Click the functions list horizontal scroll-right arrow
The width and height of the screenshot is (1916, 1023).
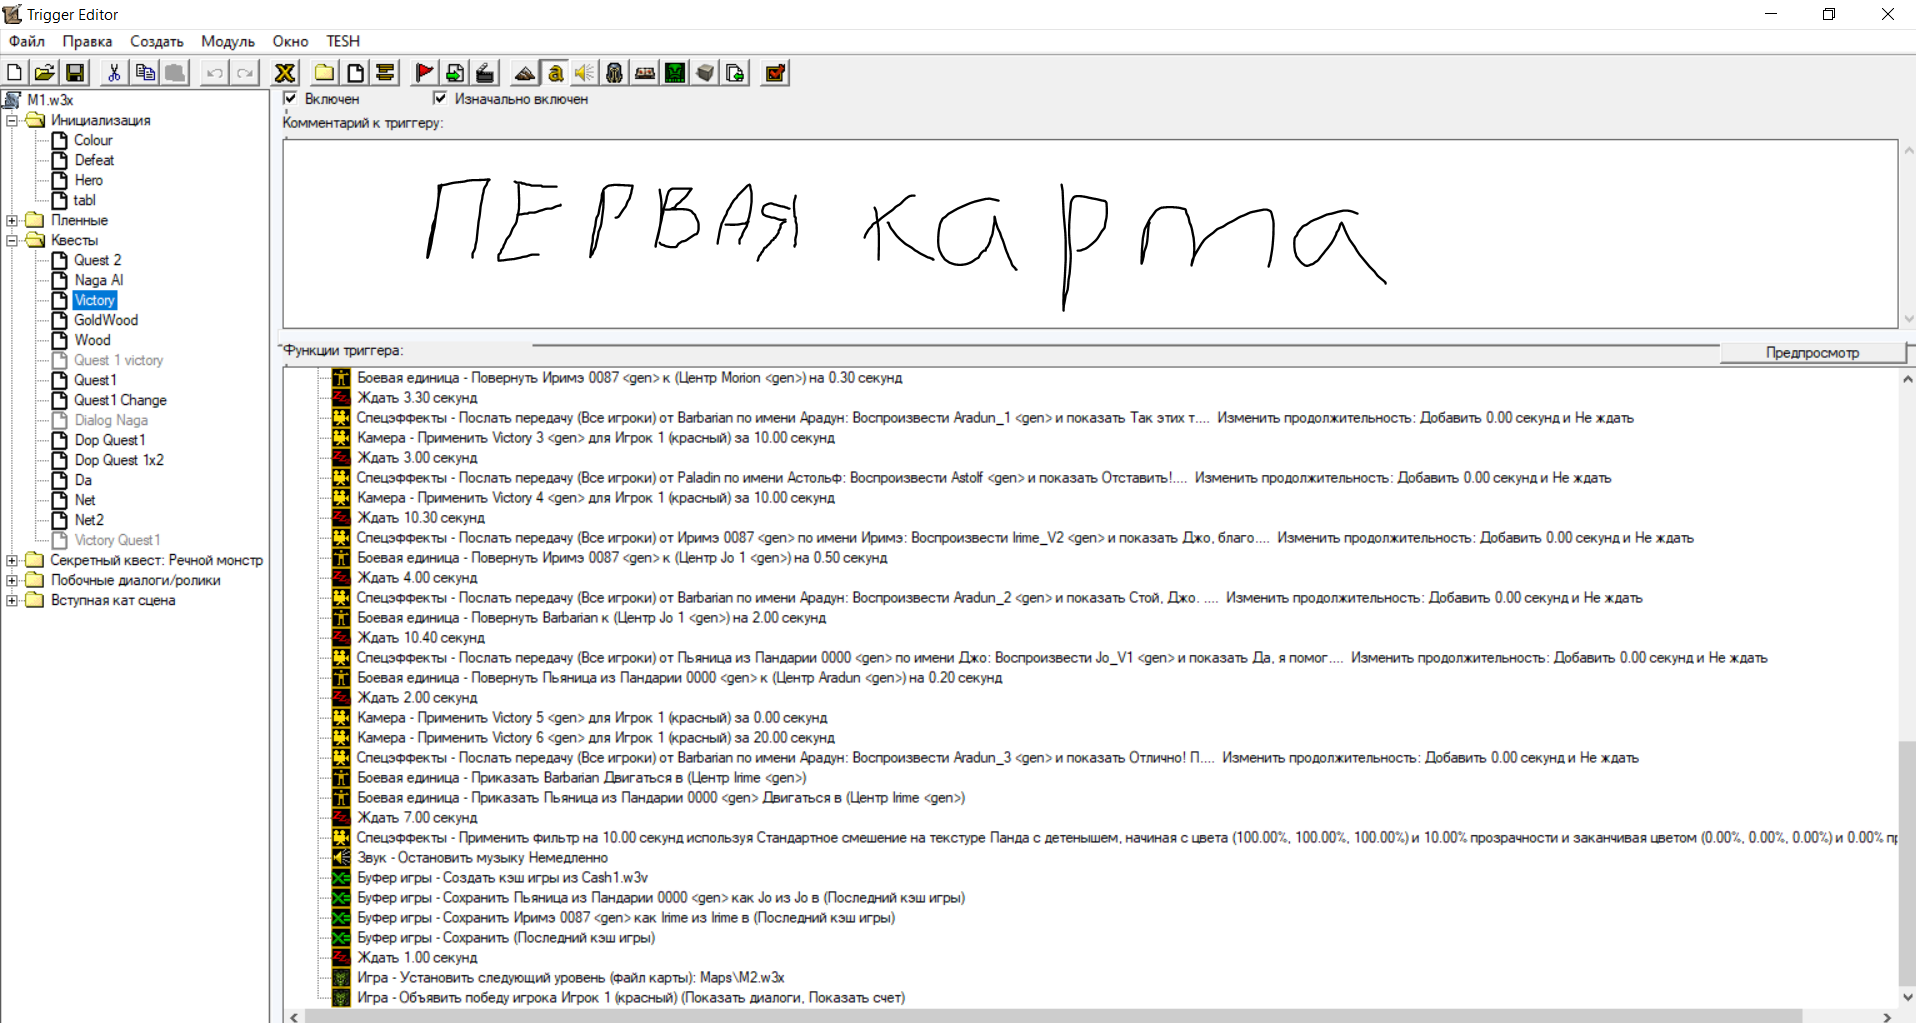(1887, 1016)
